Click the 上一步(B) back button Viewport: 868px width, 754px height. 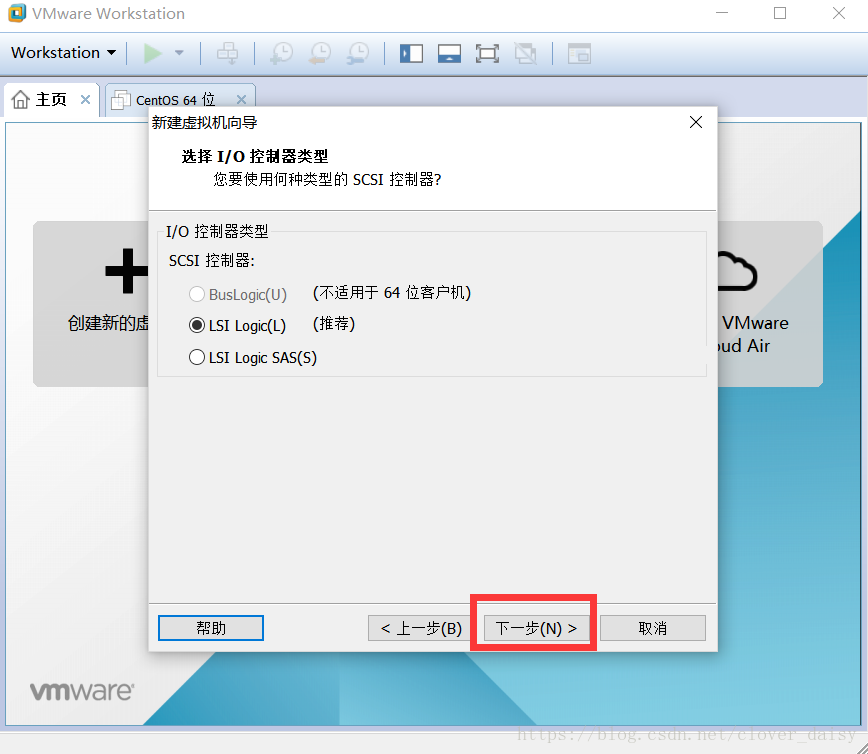tap(421, 628)
